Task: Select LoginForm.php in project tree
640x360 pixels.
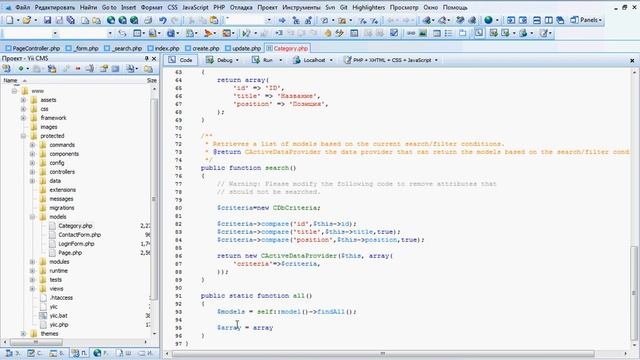Action: point(76,244)
